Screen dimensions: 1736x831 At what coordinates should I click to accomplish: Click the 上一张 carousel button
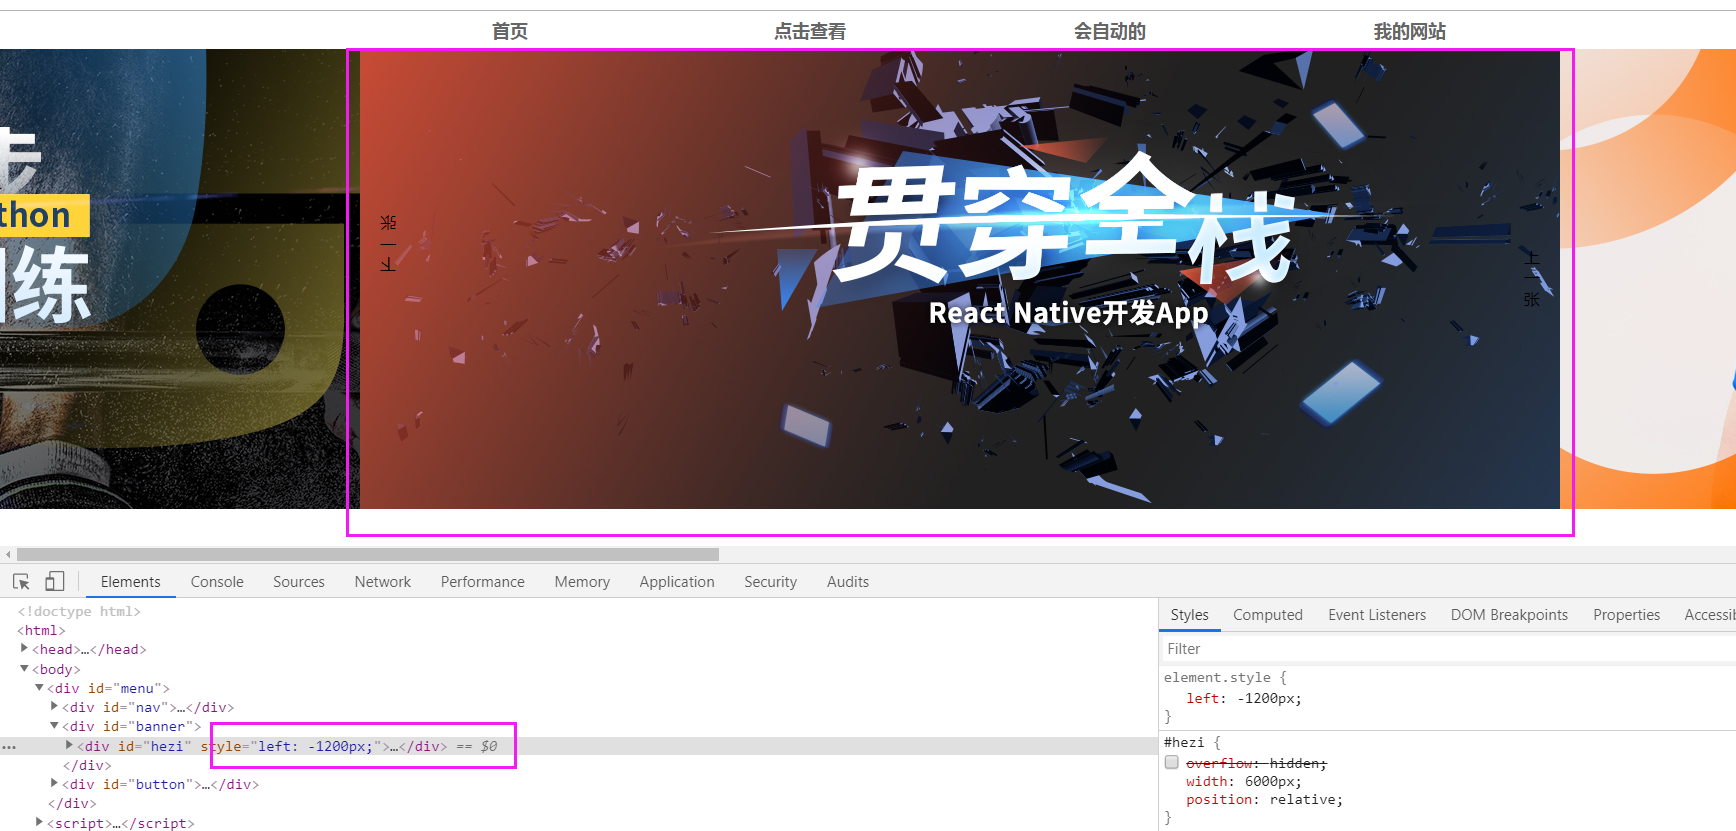(x=1531, y=279)
